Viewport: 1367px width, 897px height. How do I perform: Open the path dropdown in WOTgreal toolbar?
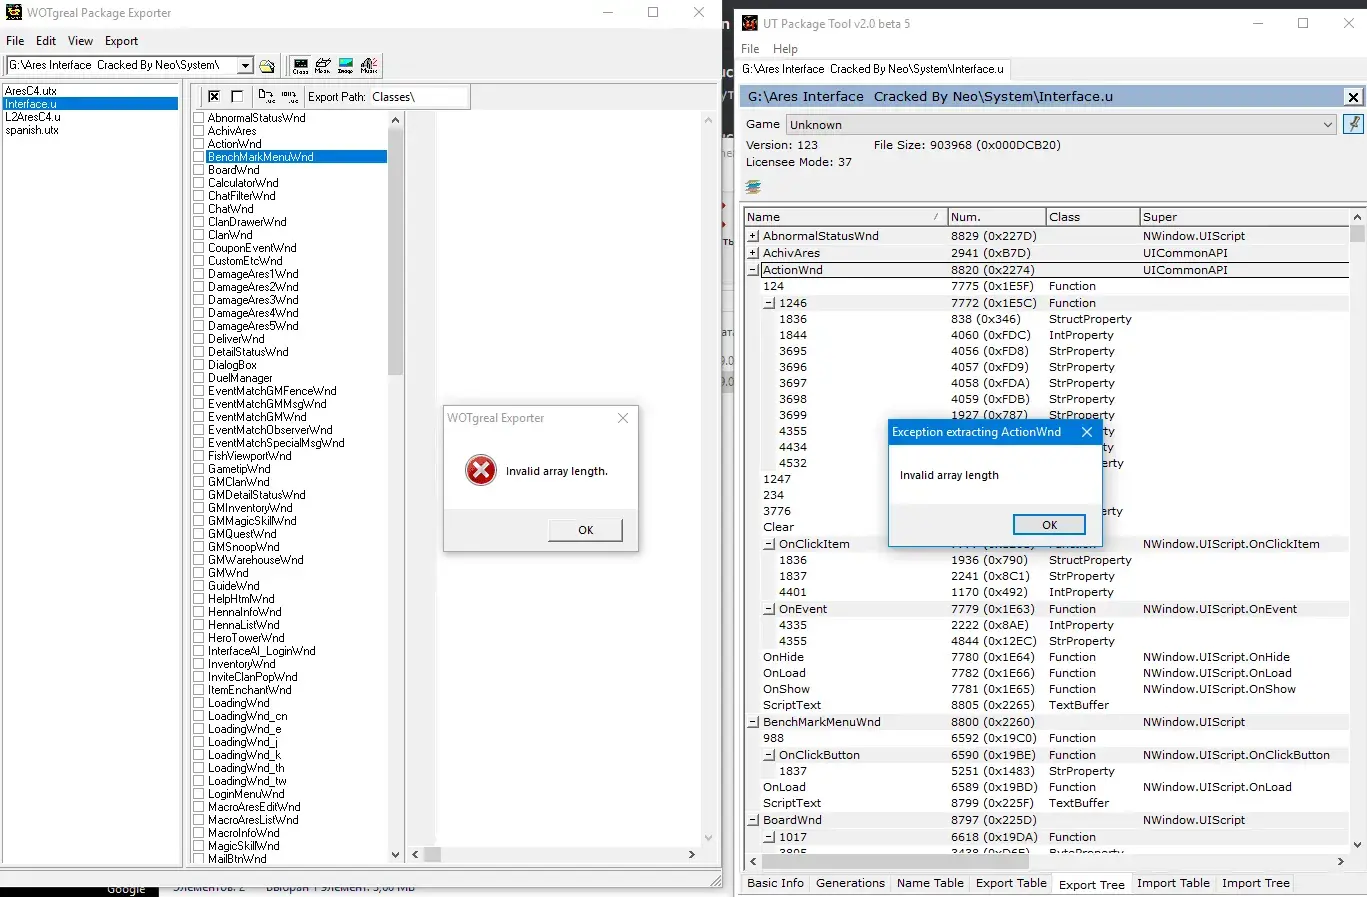[x=245, y=66]
